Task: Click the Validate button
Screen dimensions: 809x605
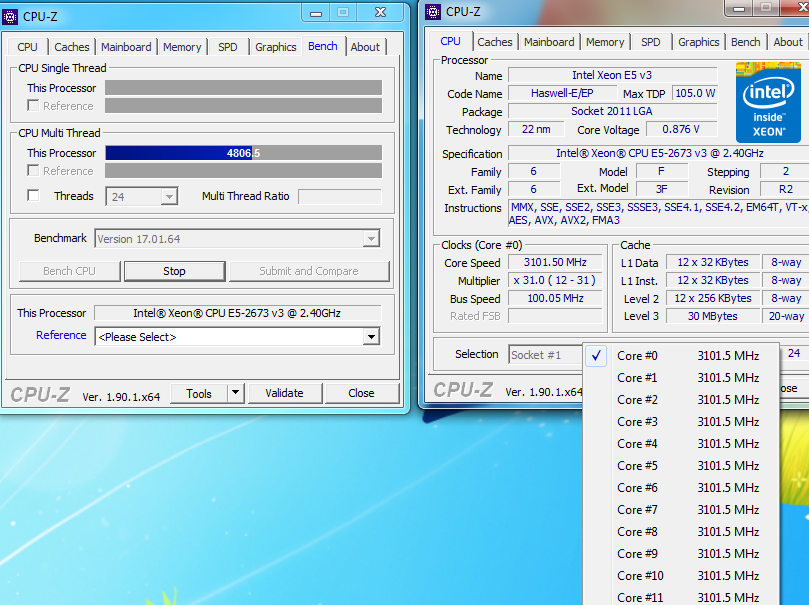Action: coord(284,393)
